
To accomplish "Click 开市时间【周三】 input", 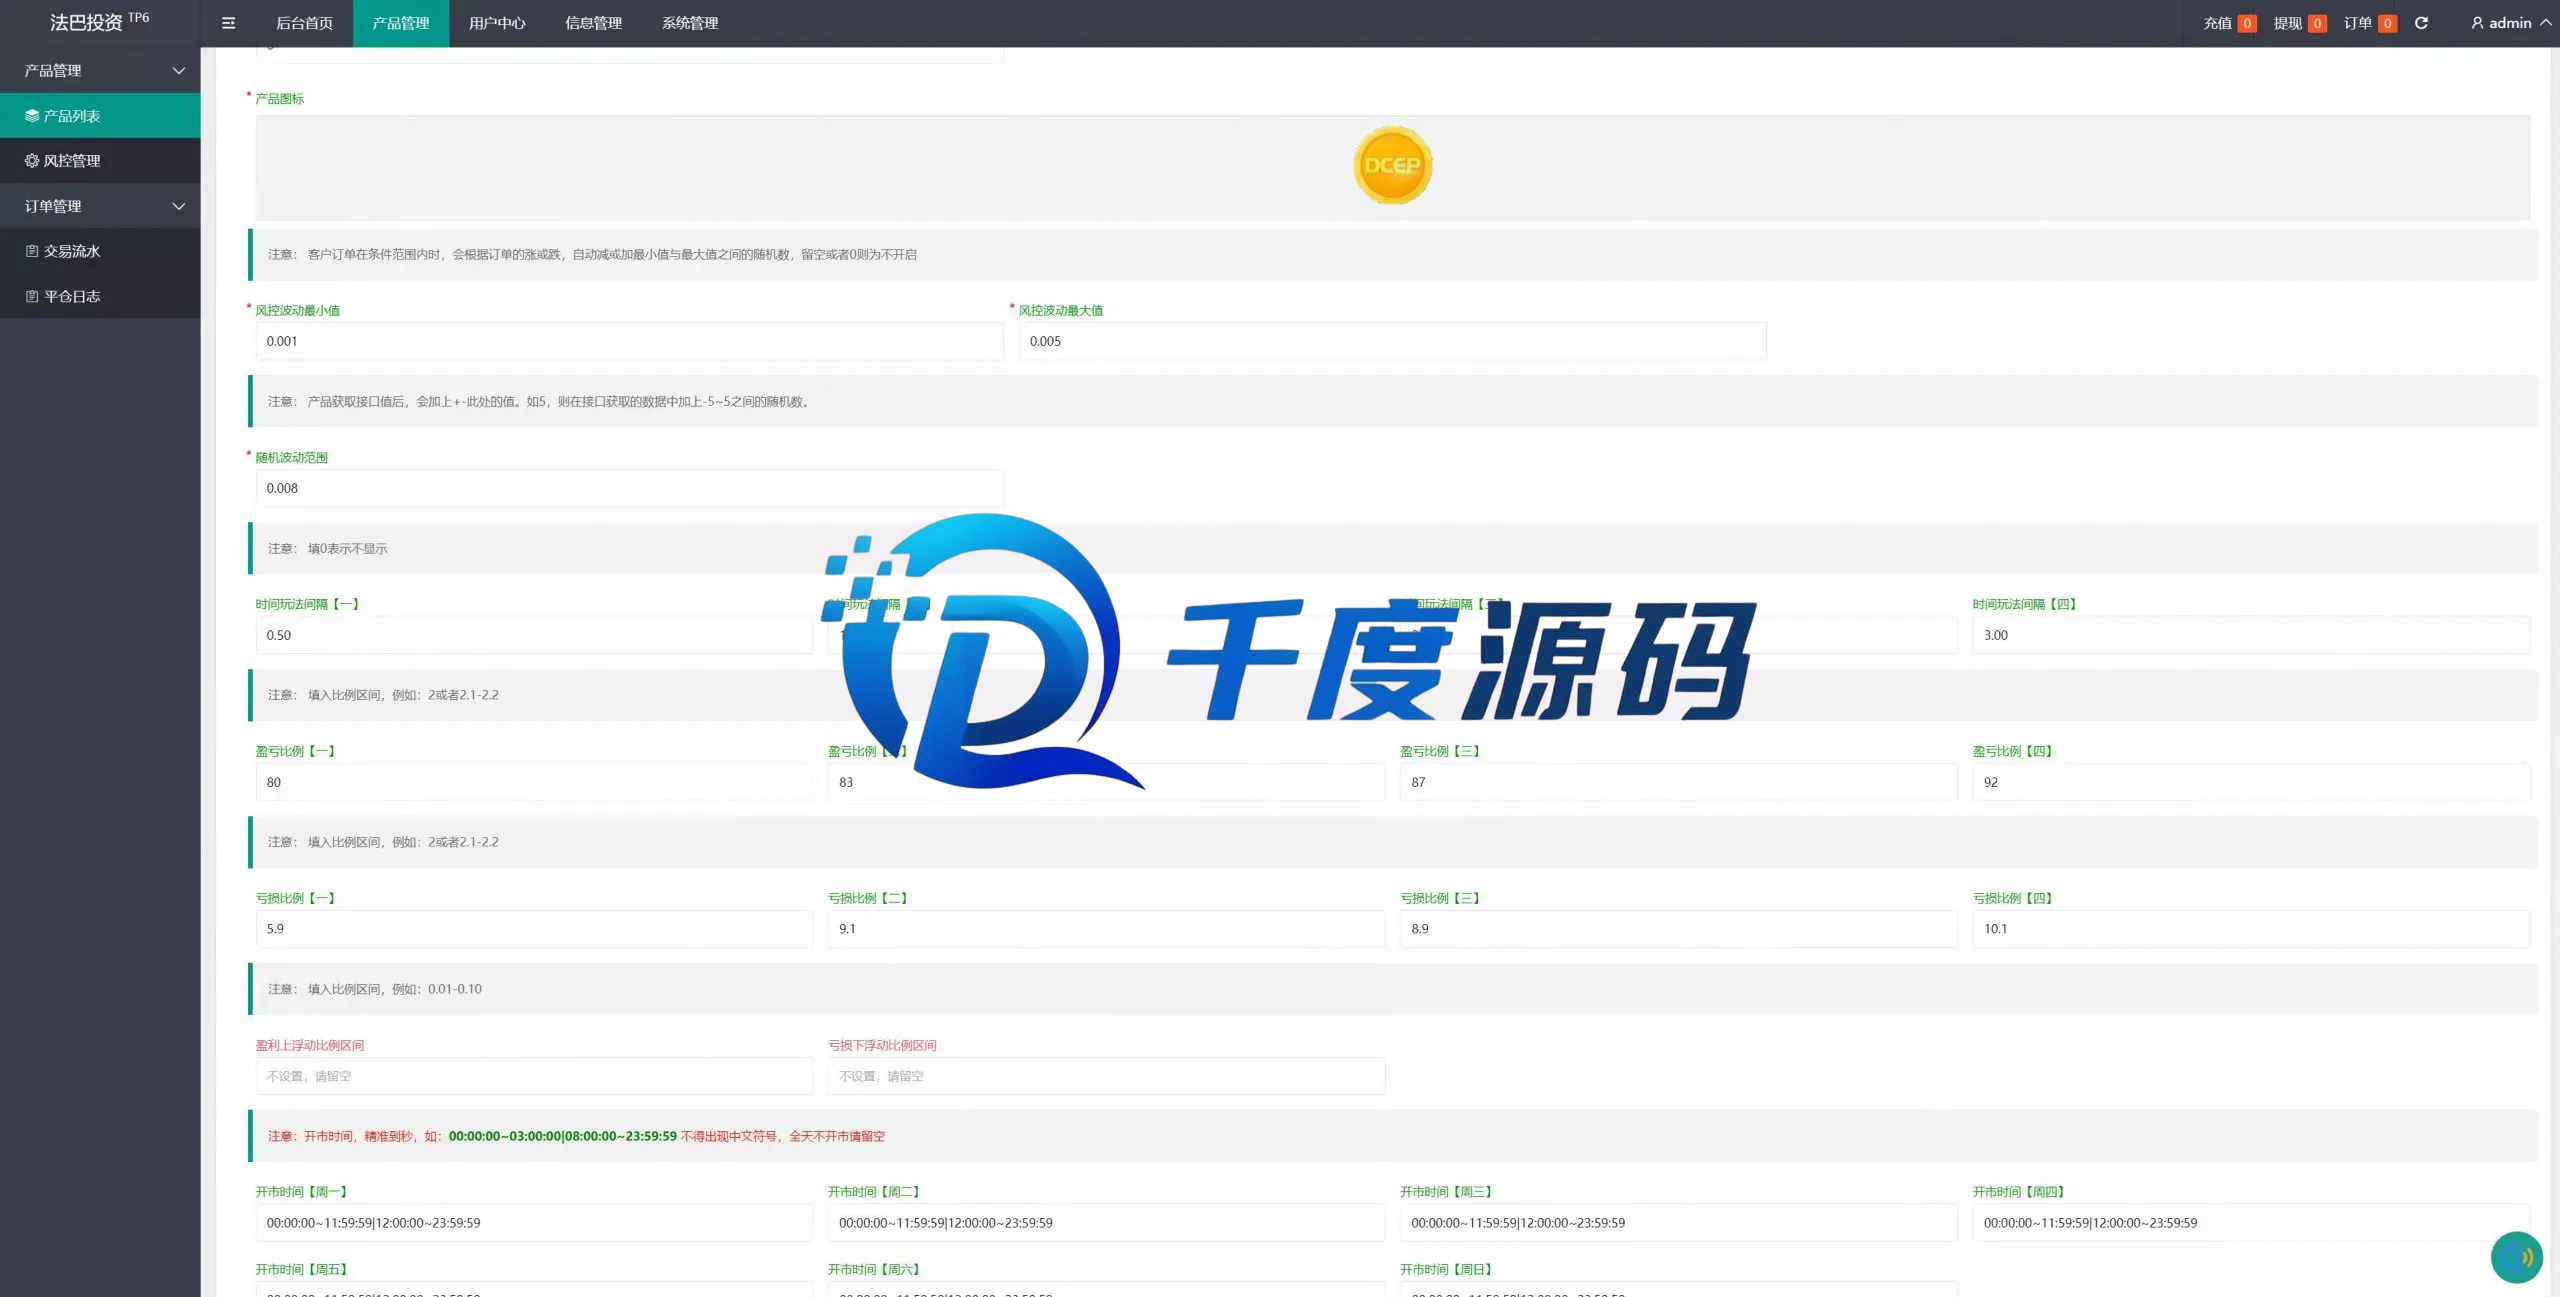I will click(1678, 1223).
